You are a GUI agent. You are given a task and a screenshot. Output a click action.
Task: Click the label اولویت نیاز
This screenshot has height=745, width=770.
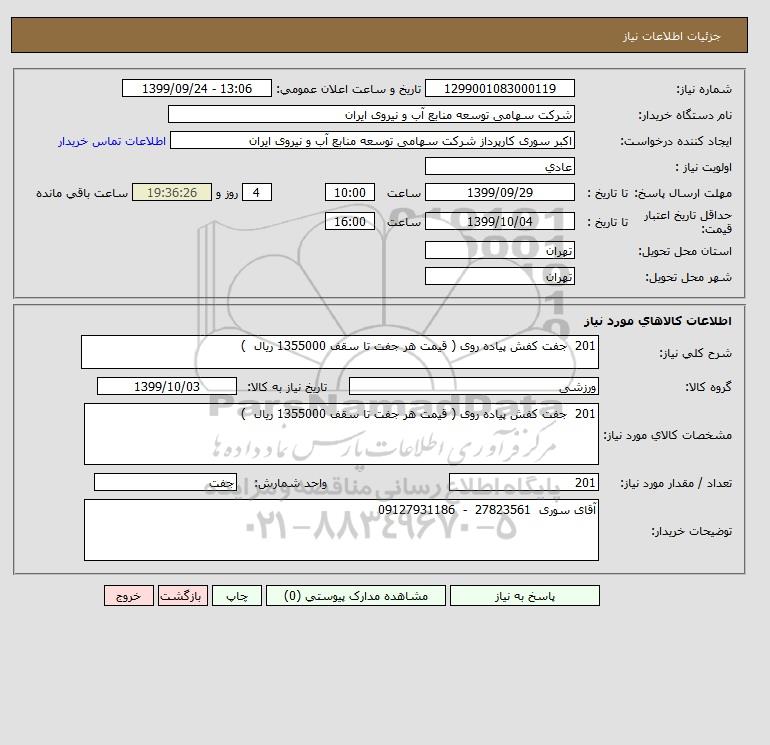[704, 167]
